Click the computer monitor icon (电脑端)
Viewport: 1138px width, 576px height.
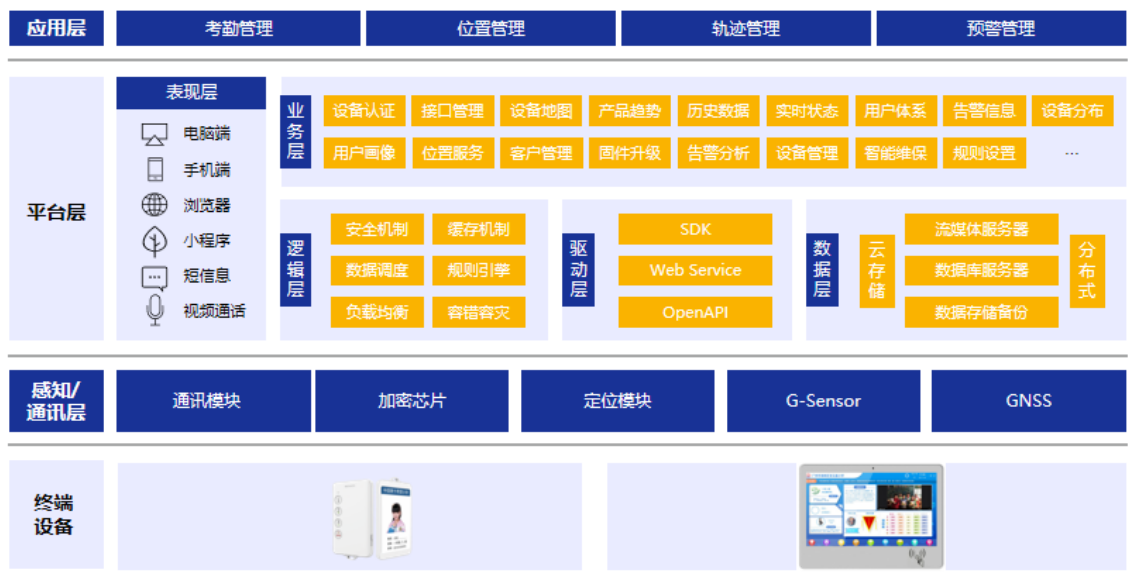154,134
